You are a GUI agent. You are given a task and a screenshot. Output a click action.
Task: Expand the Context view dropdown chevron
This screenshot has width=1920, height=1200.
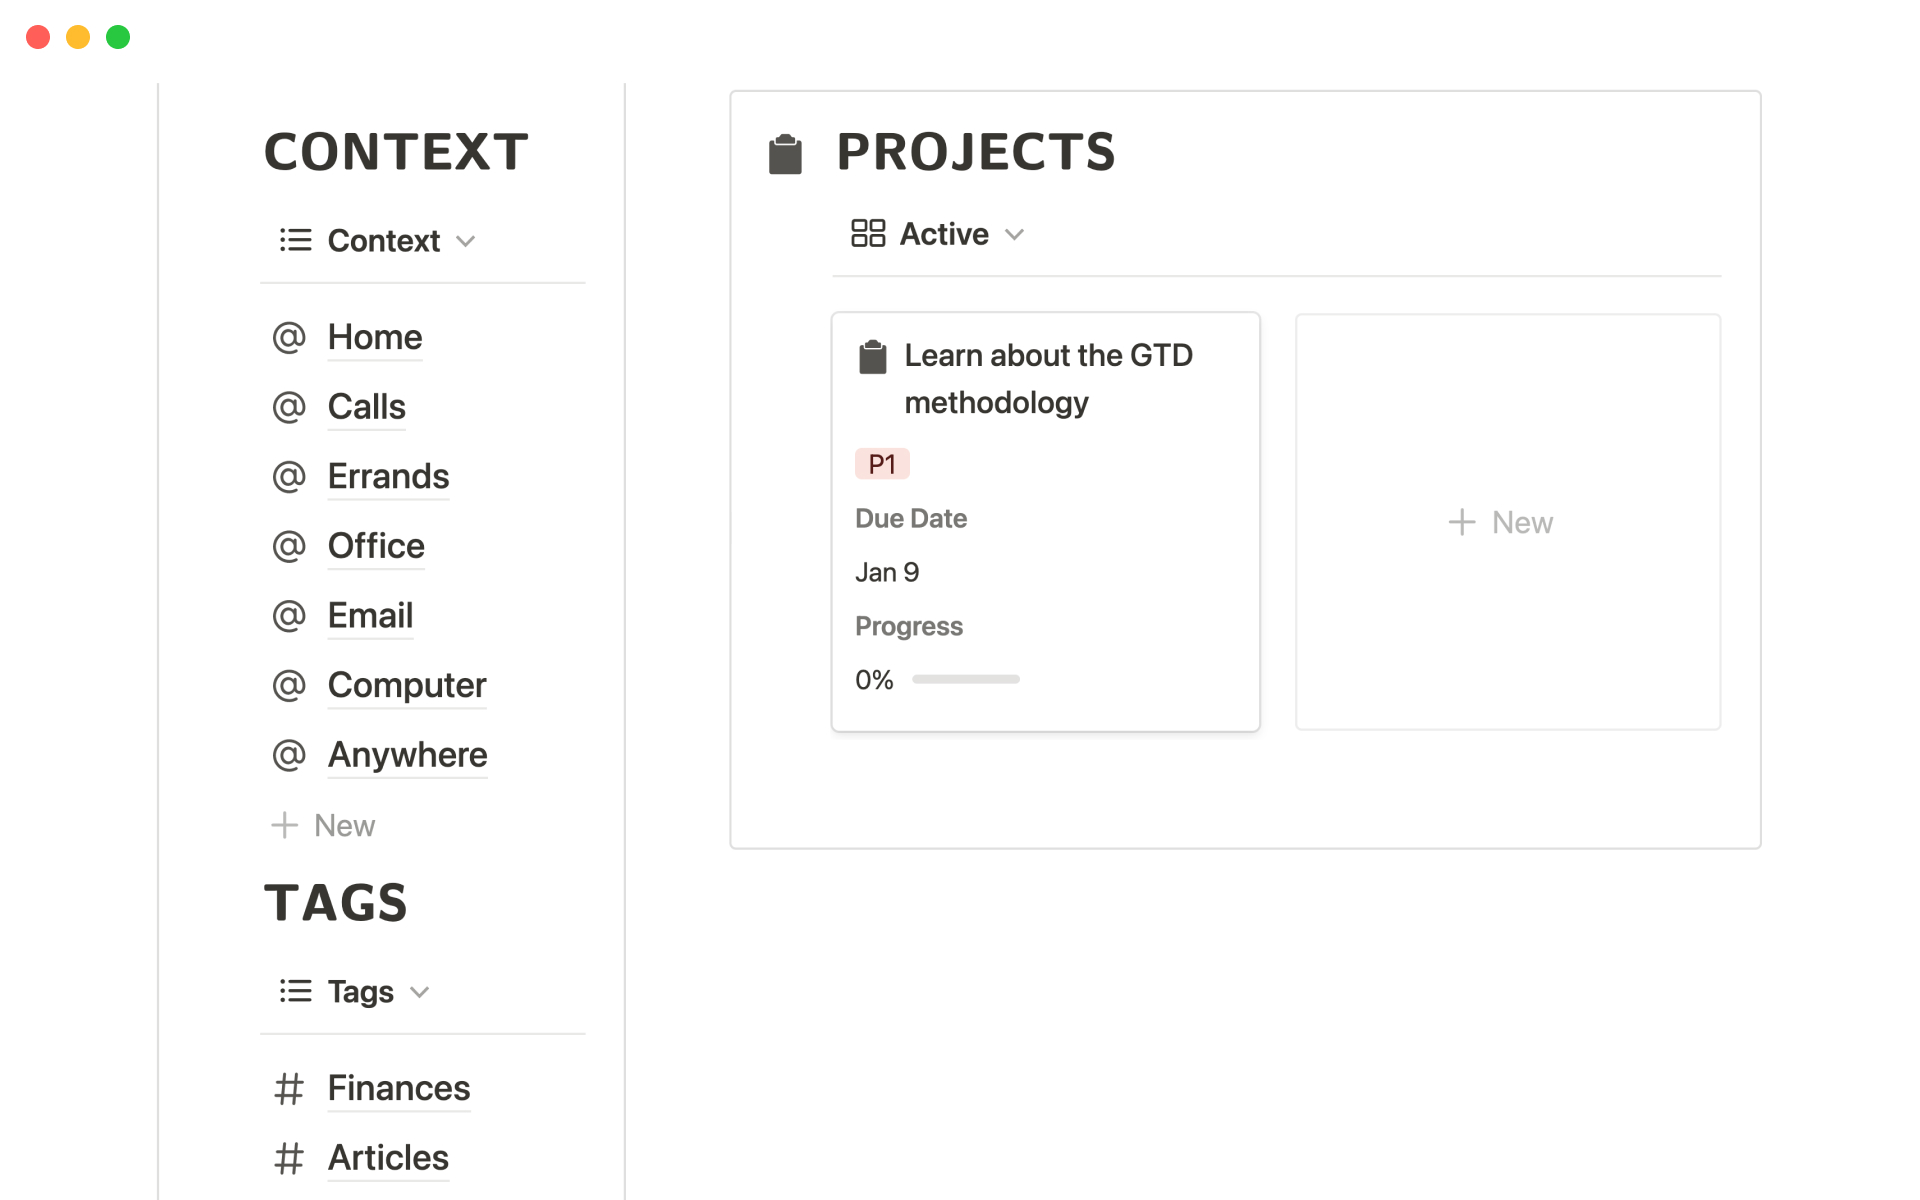[x=465, y=241]
